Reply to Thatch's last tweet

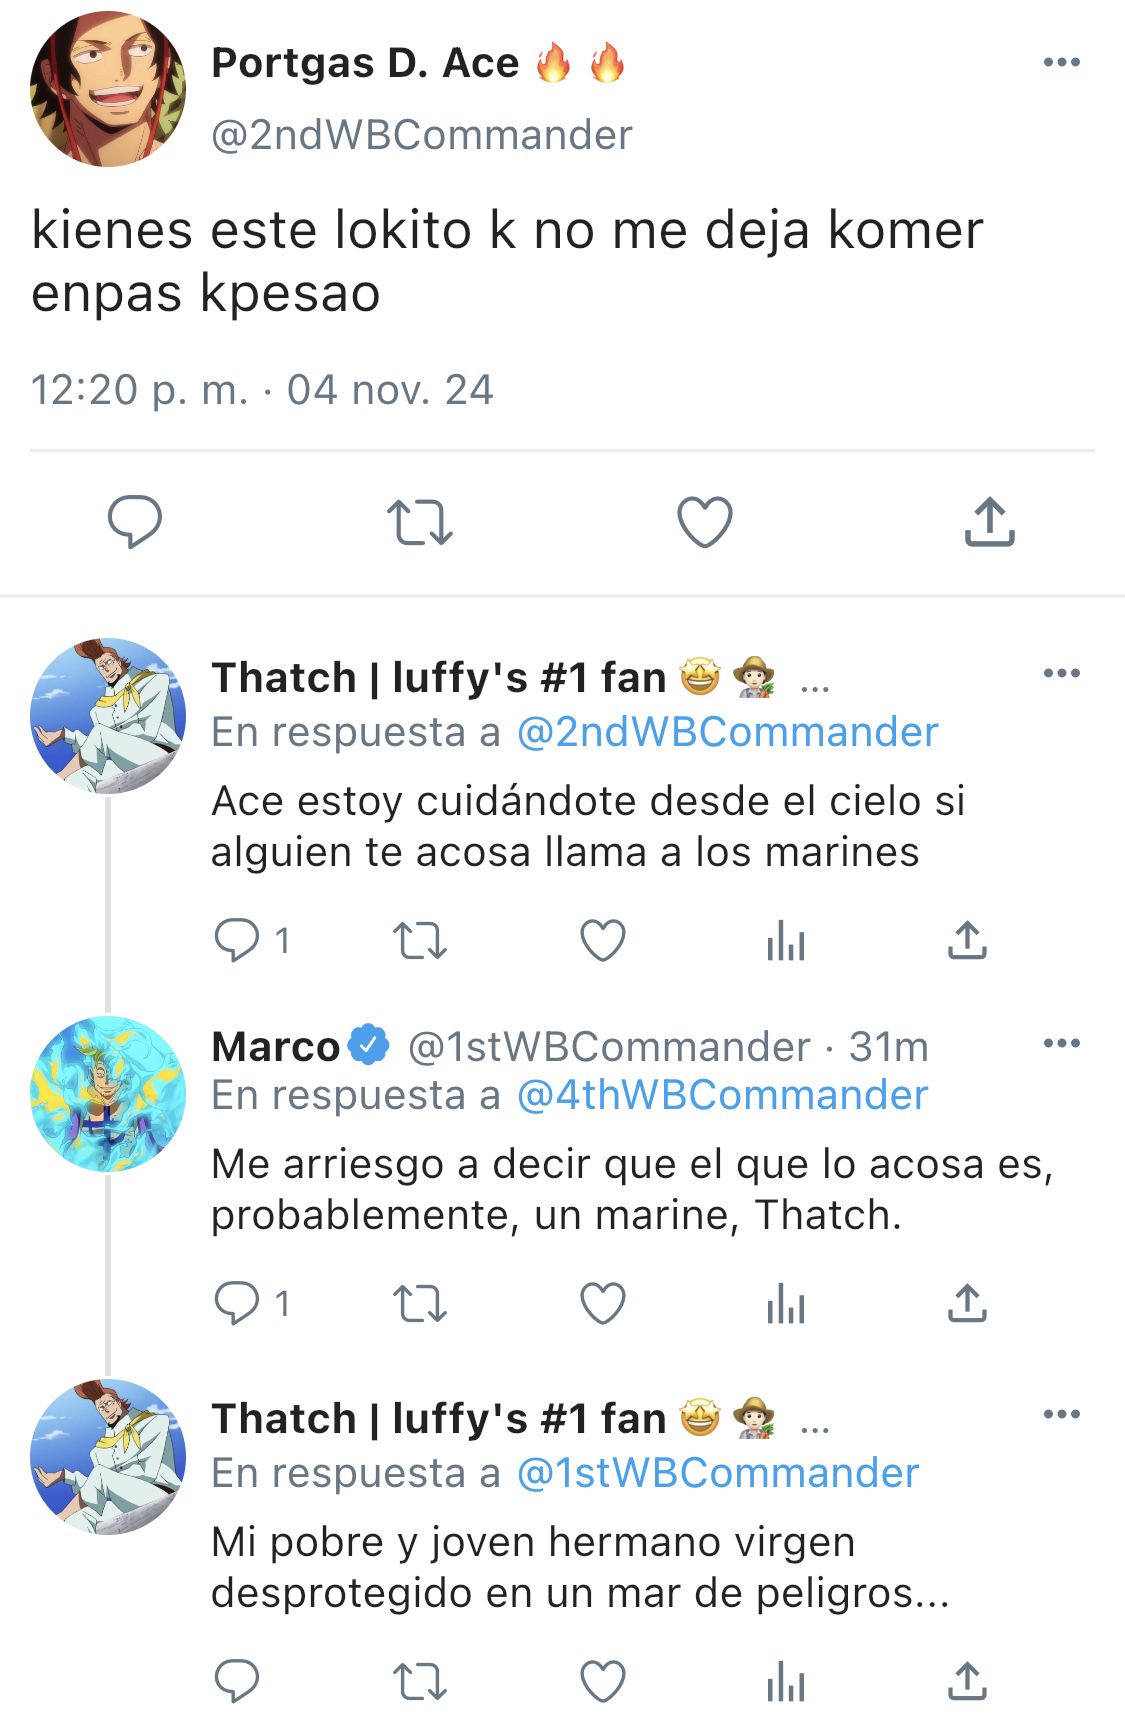pyautogui.click(x=237, y=1681)
